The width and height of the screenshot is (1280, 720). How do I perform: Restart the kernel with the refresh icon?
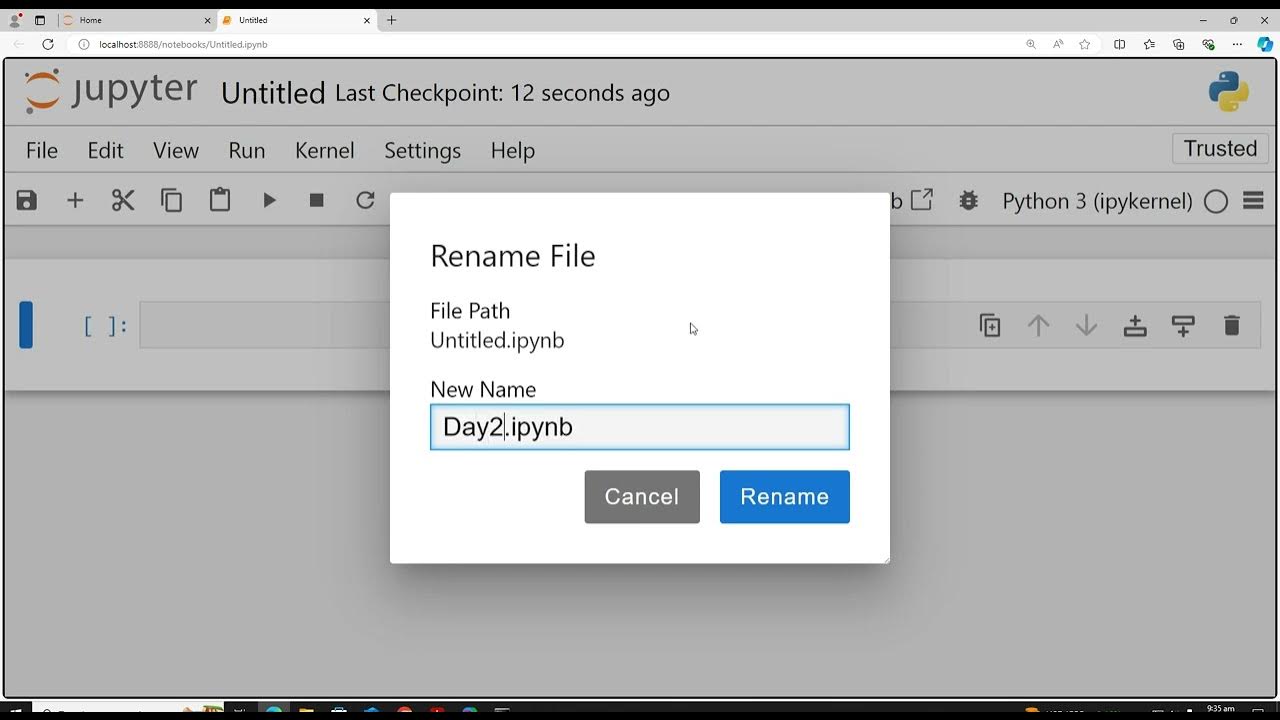click(365, 201)
